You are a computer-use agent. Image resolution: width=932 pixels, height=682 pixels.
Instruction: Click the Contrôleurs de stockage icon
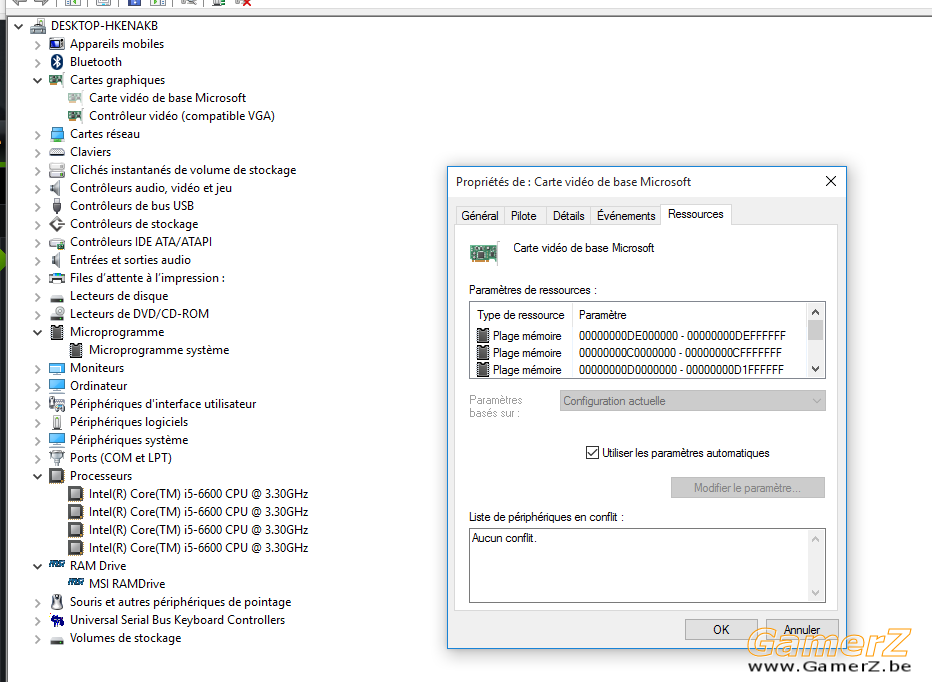pyautogui.click(x=57, y=224)
